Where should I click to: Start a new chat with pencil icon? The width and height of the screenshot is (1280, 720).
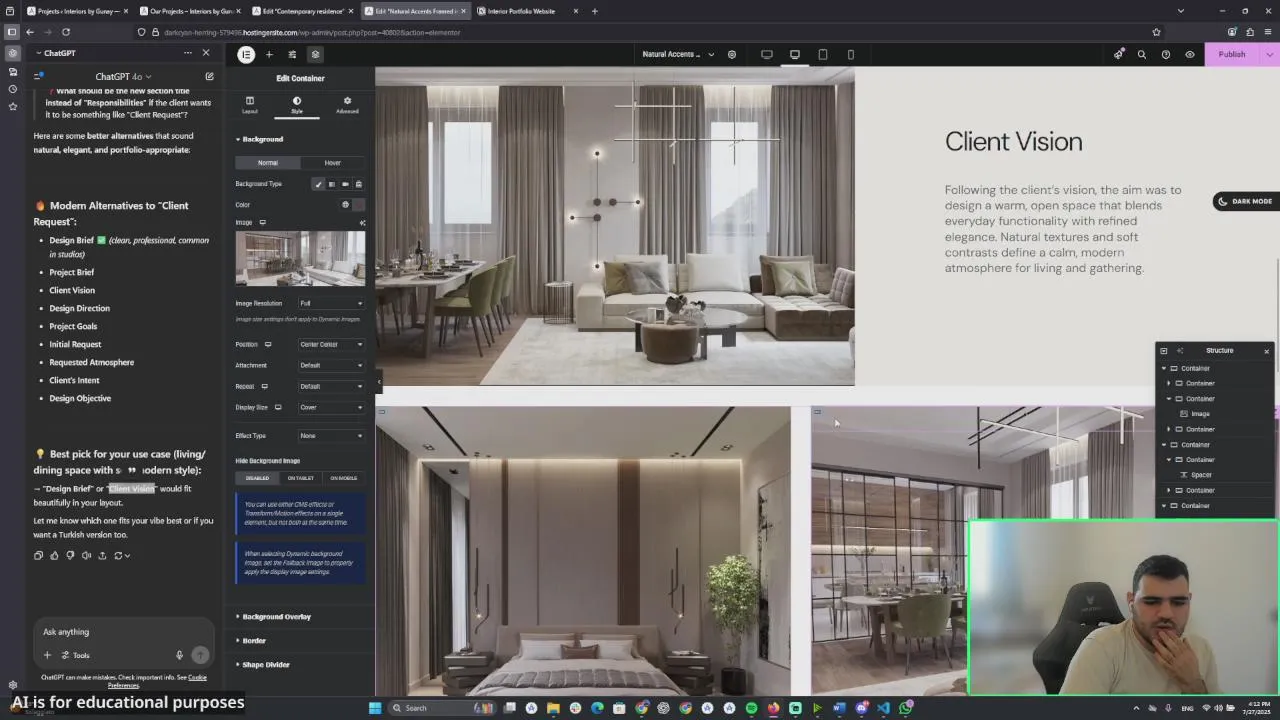pos(209,76)
